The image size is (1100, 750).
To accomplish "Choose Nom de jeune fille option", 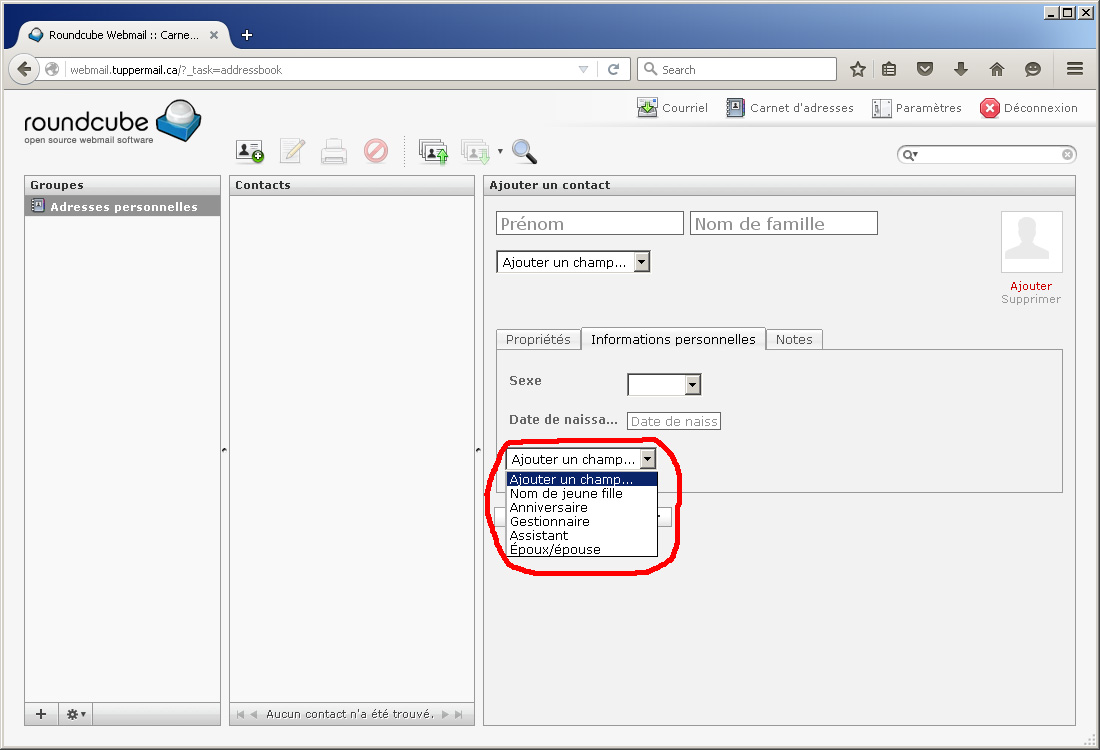I will pyautogui.click(x=566, y=493).
